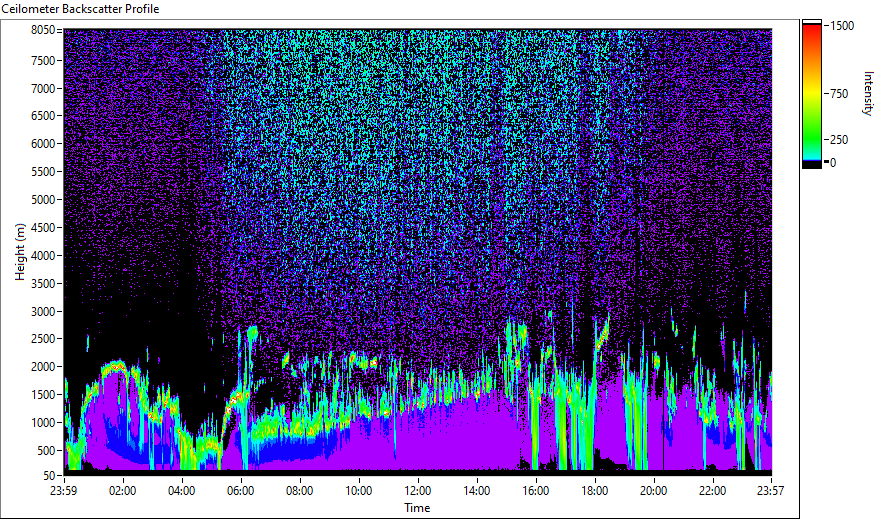The image size is (878, 519).
Task: Click the Time axis label
Action: tap(417, 508)
